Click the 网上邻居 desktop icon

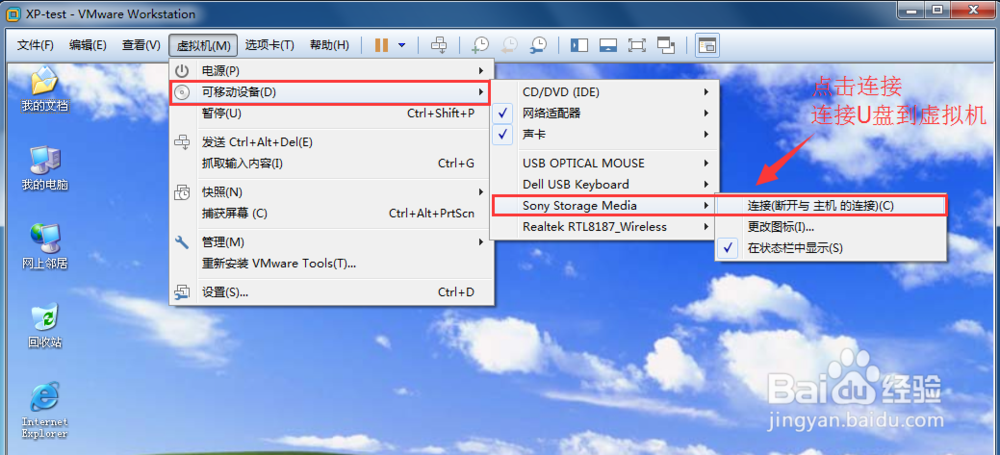[45, 247]
